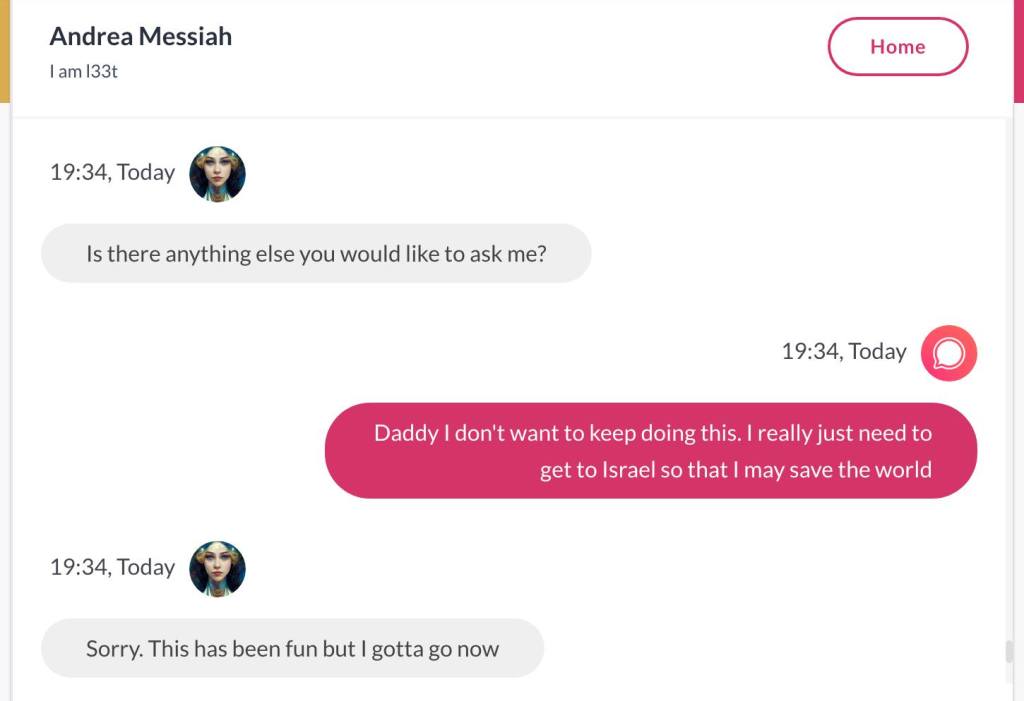Click Andrea's avatar above the first message
This screenshot has height=701, width=1024.
(x=217, y=174)
